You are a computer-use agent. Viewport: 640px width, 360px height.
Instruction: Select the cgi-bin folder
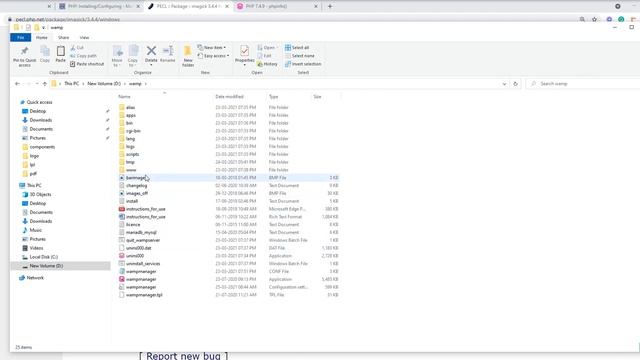(x=133, y=131)
